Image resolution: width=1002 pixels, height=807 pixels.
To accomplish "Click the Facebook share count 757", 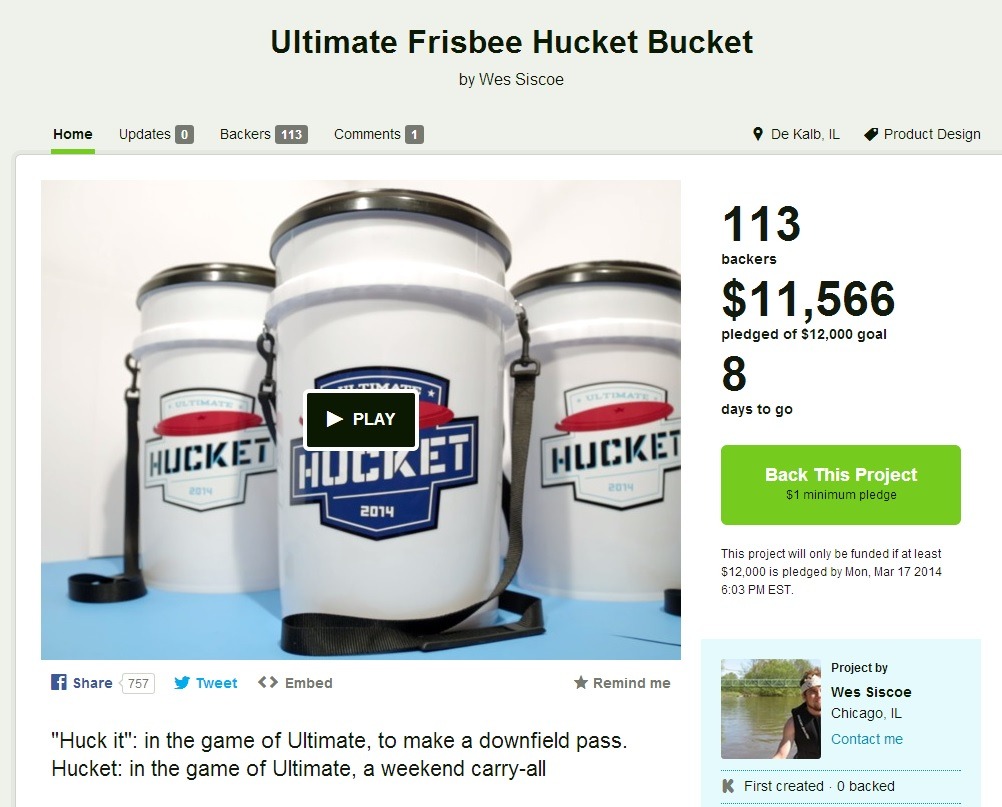I will (x=137, y=683).
